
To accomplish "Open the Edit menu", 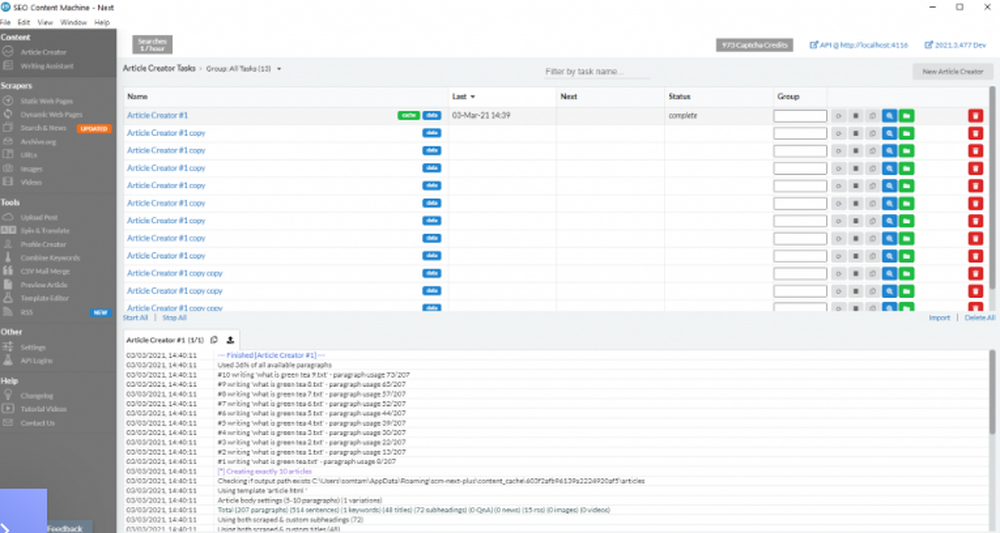I will 24,22.
